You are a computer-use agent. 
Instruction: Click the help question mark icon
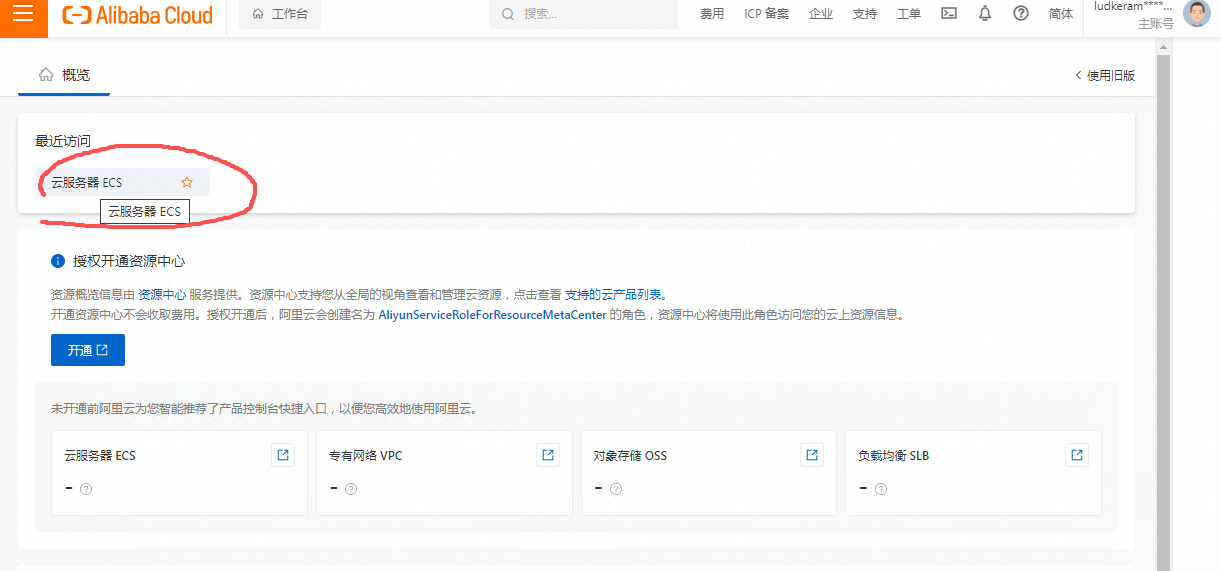coord(1021,14)
